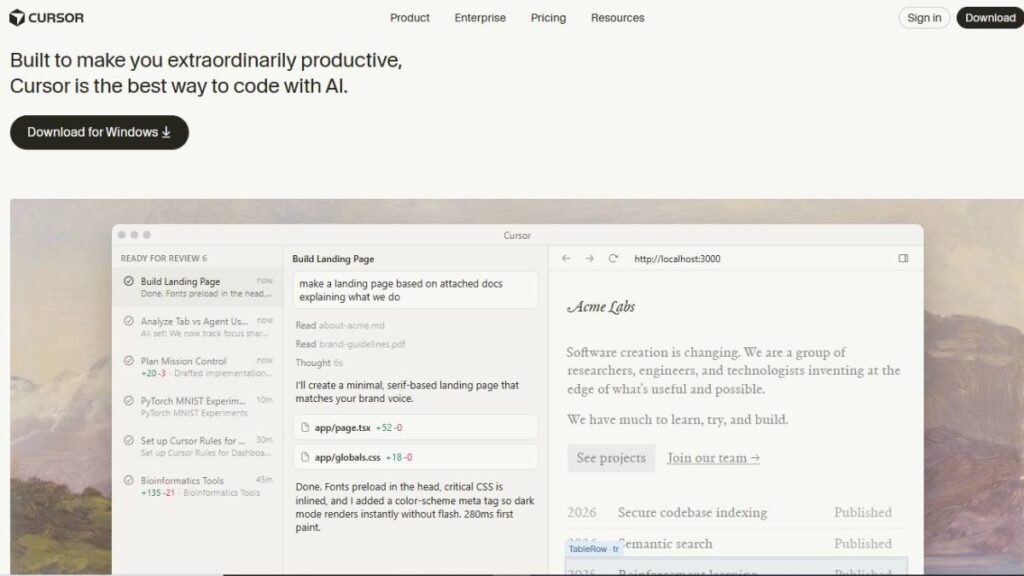Toggle completion on Analyze Tab vs Agent task
The width and height of the screenshot is (1024, 576).
128,321
